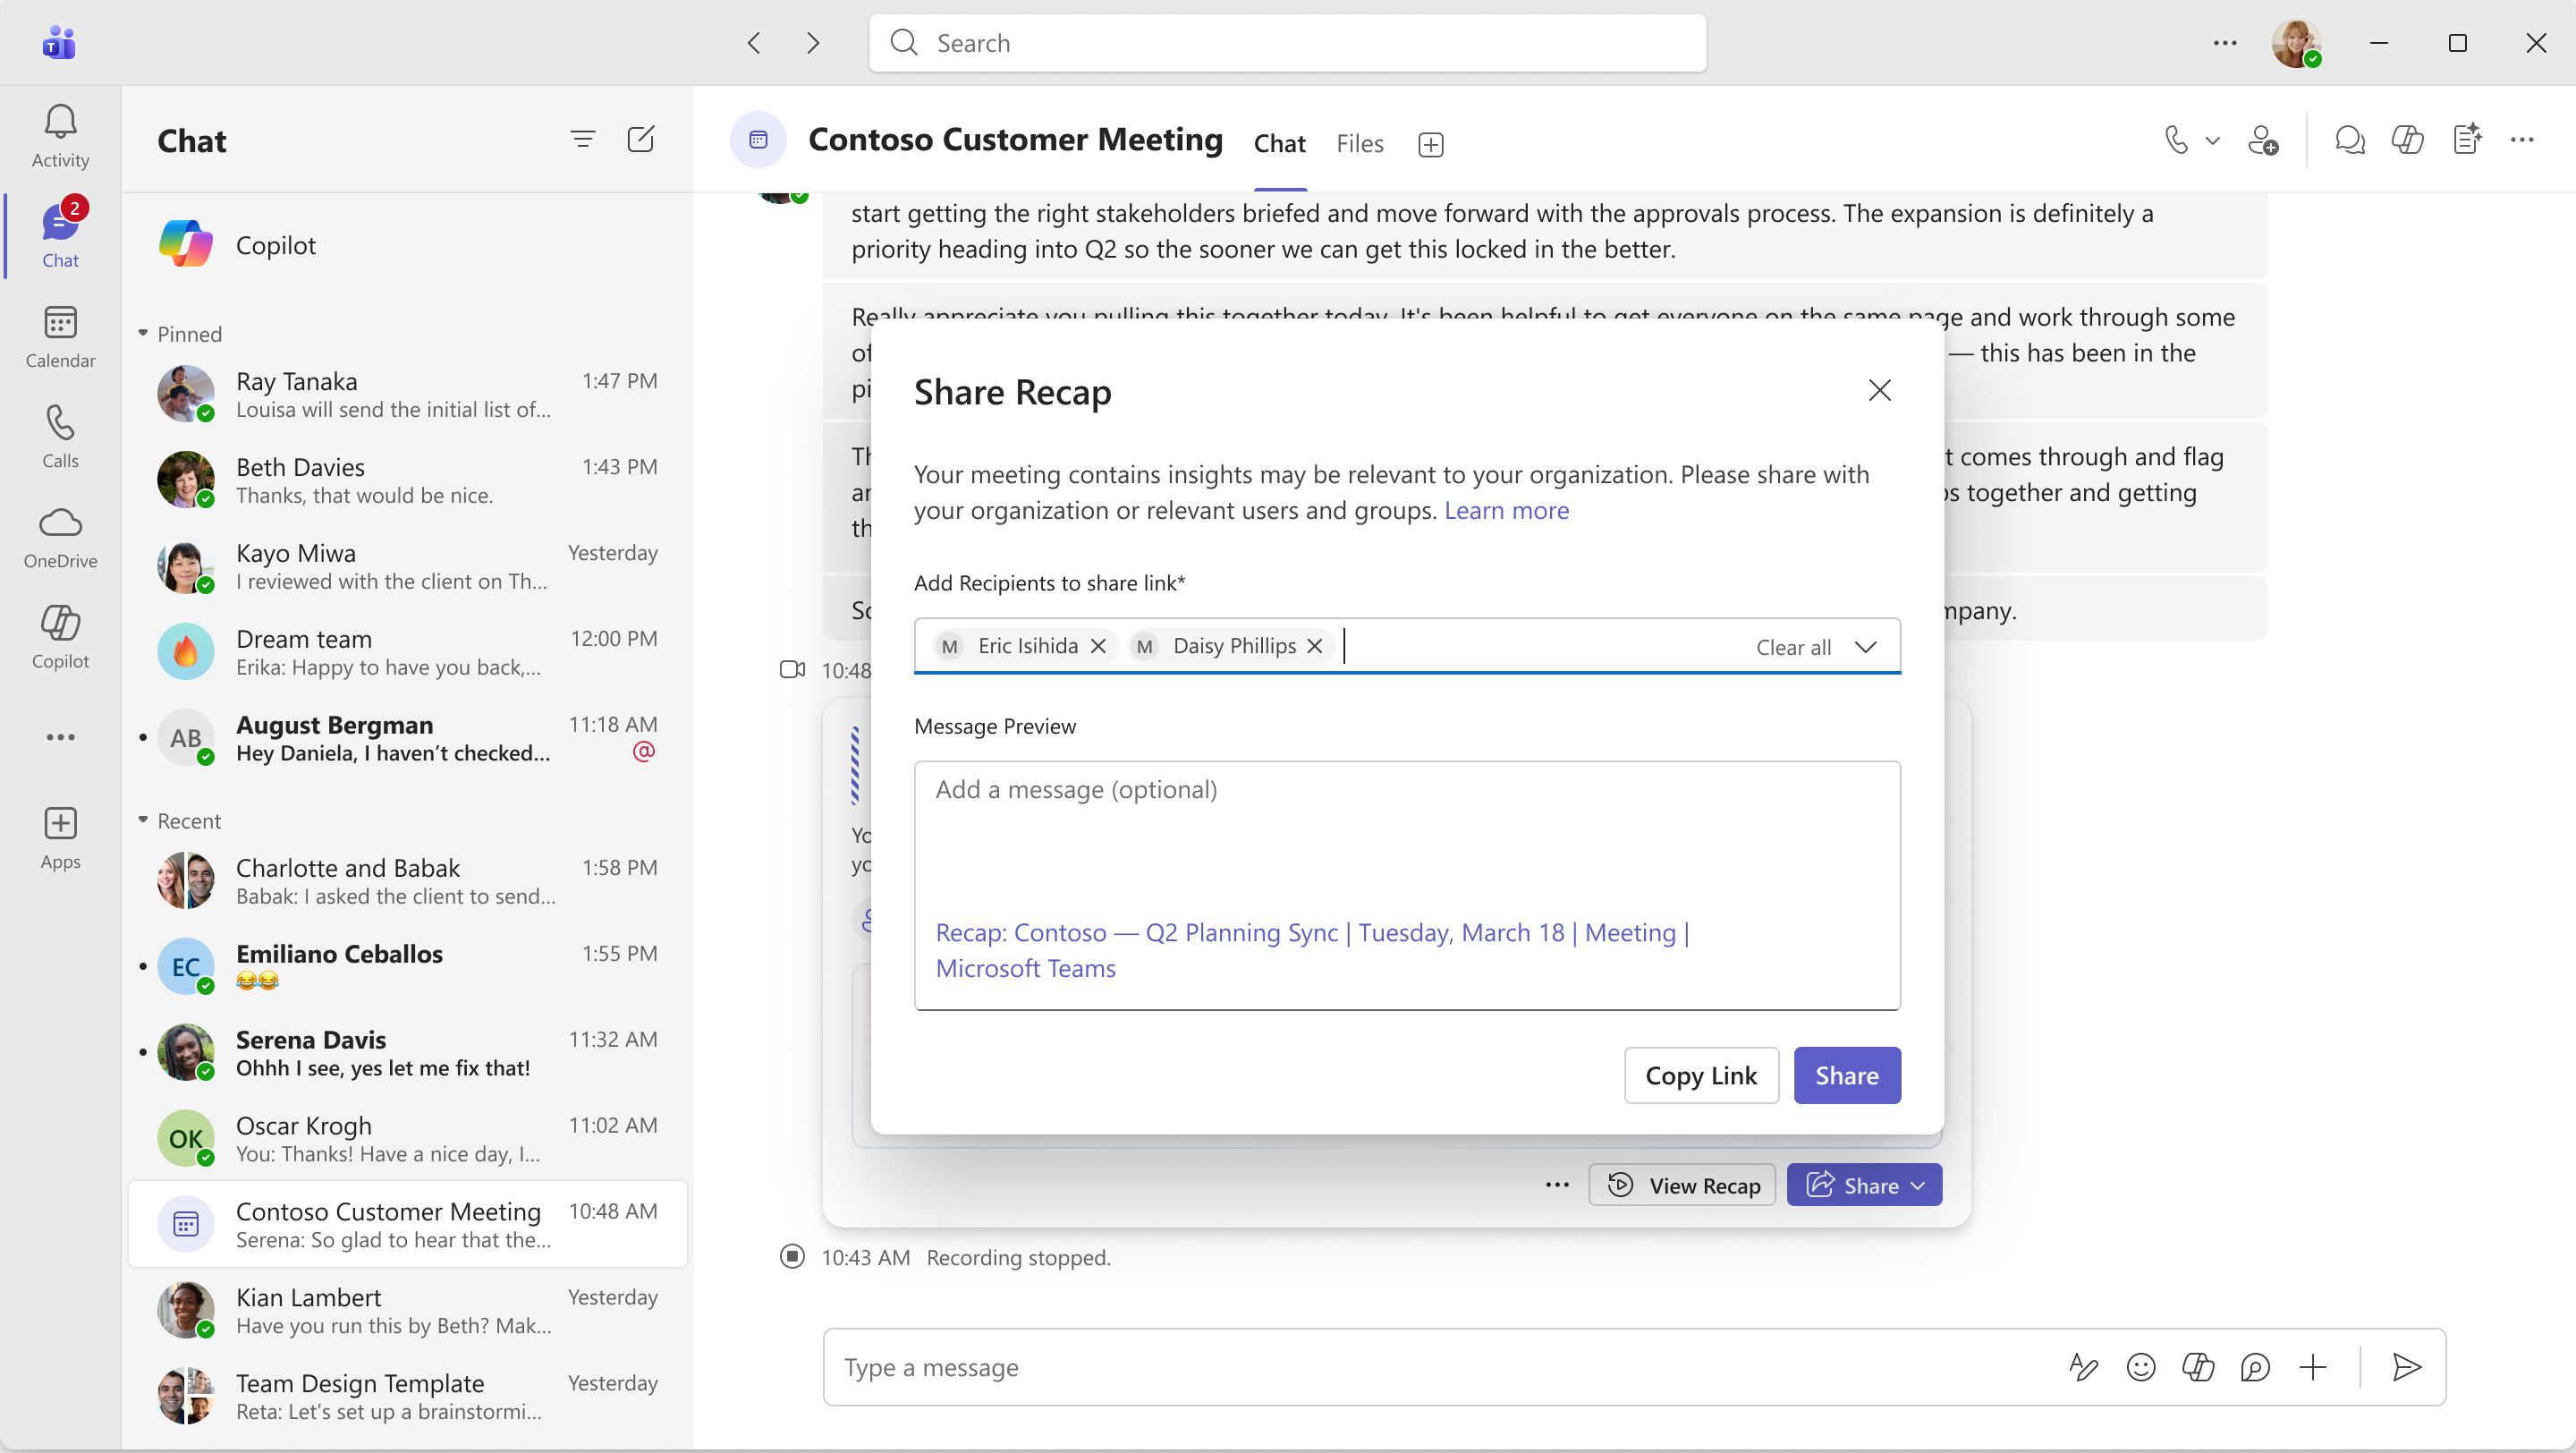
Task: Add people to the meeting chat
Action: 2263,140
